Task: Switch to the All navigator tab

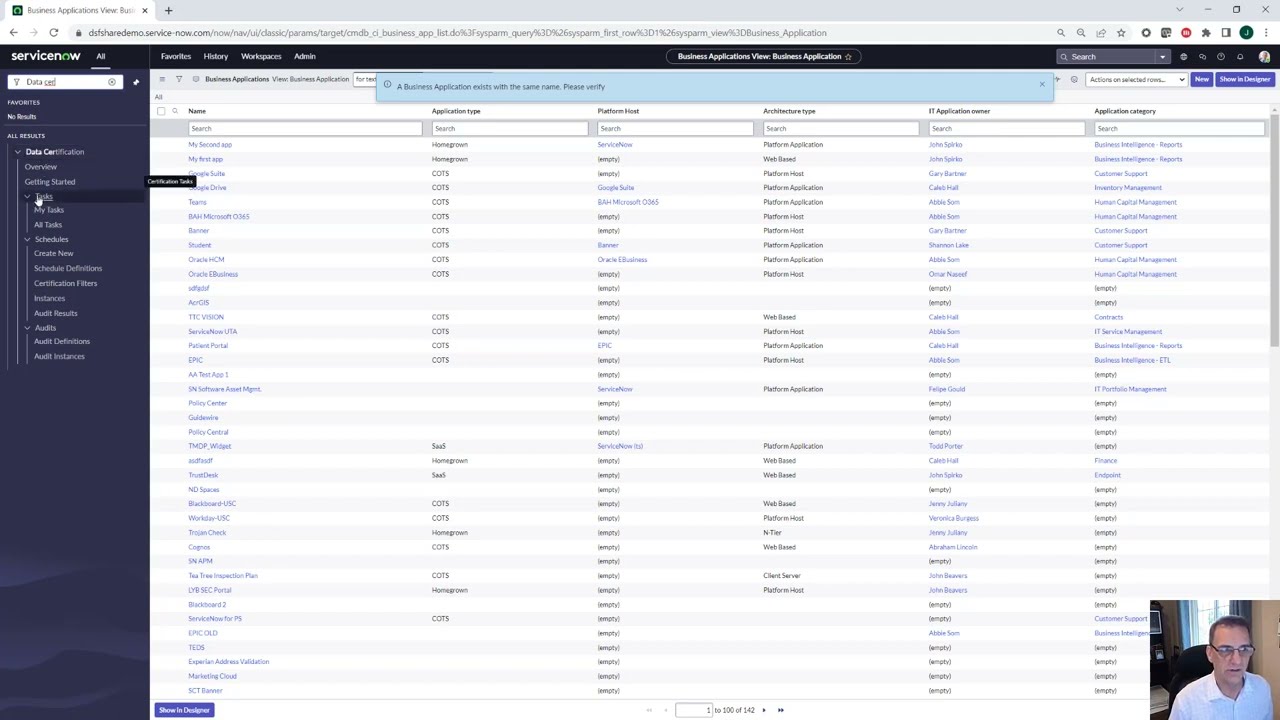Action: coord(100,56)
